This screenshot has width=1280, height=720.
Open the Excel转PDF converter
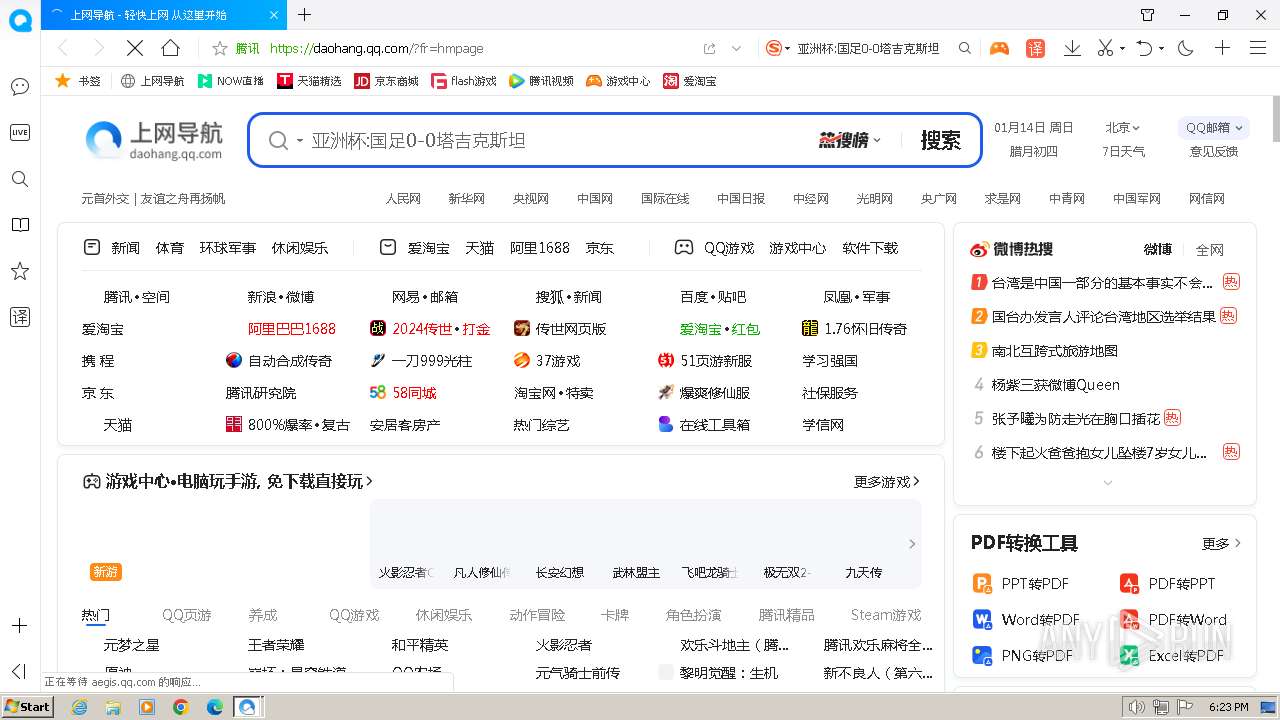(1171, 656)
